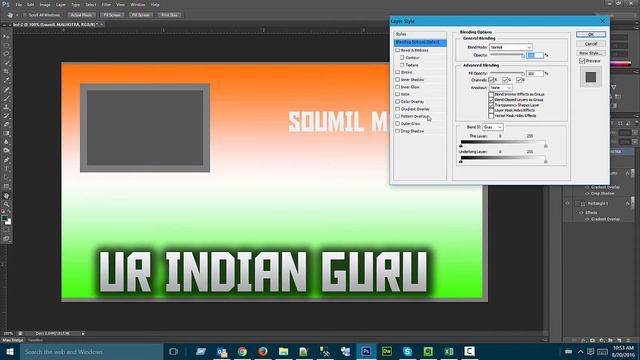This screenshot has width=640, height=360.
Task: Select the Move tool
Action: click(x=6, y=36)
